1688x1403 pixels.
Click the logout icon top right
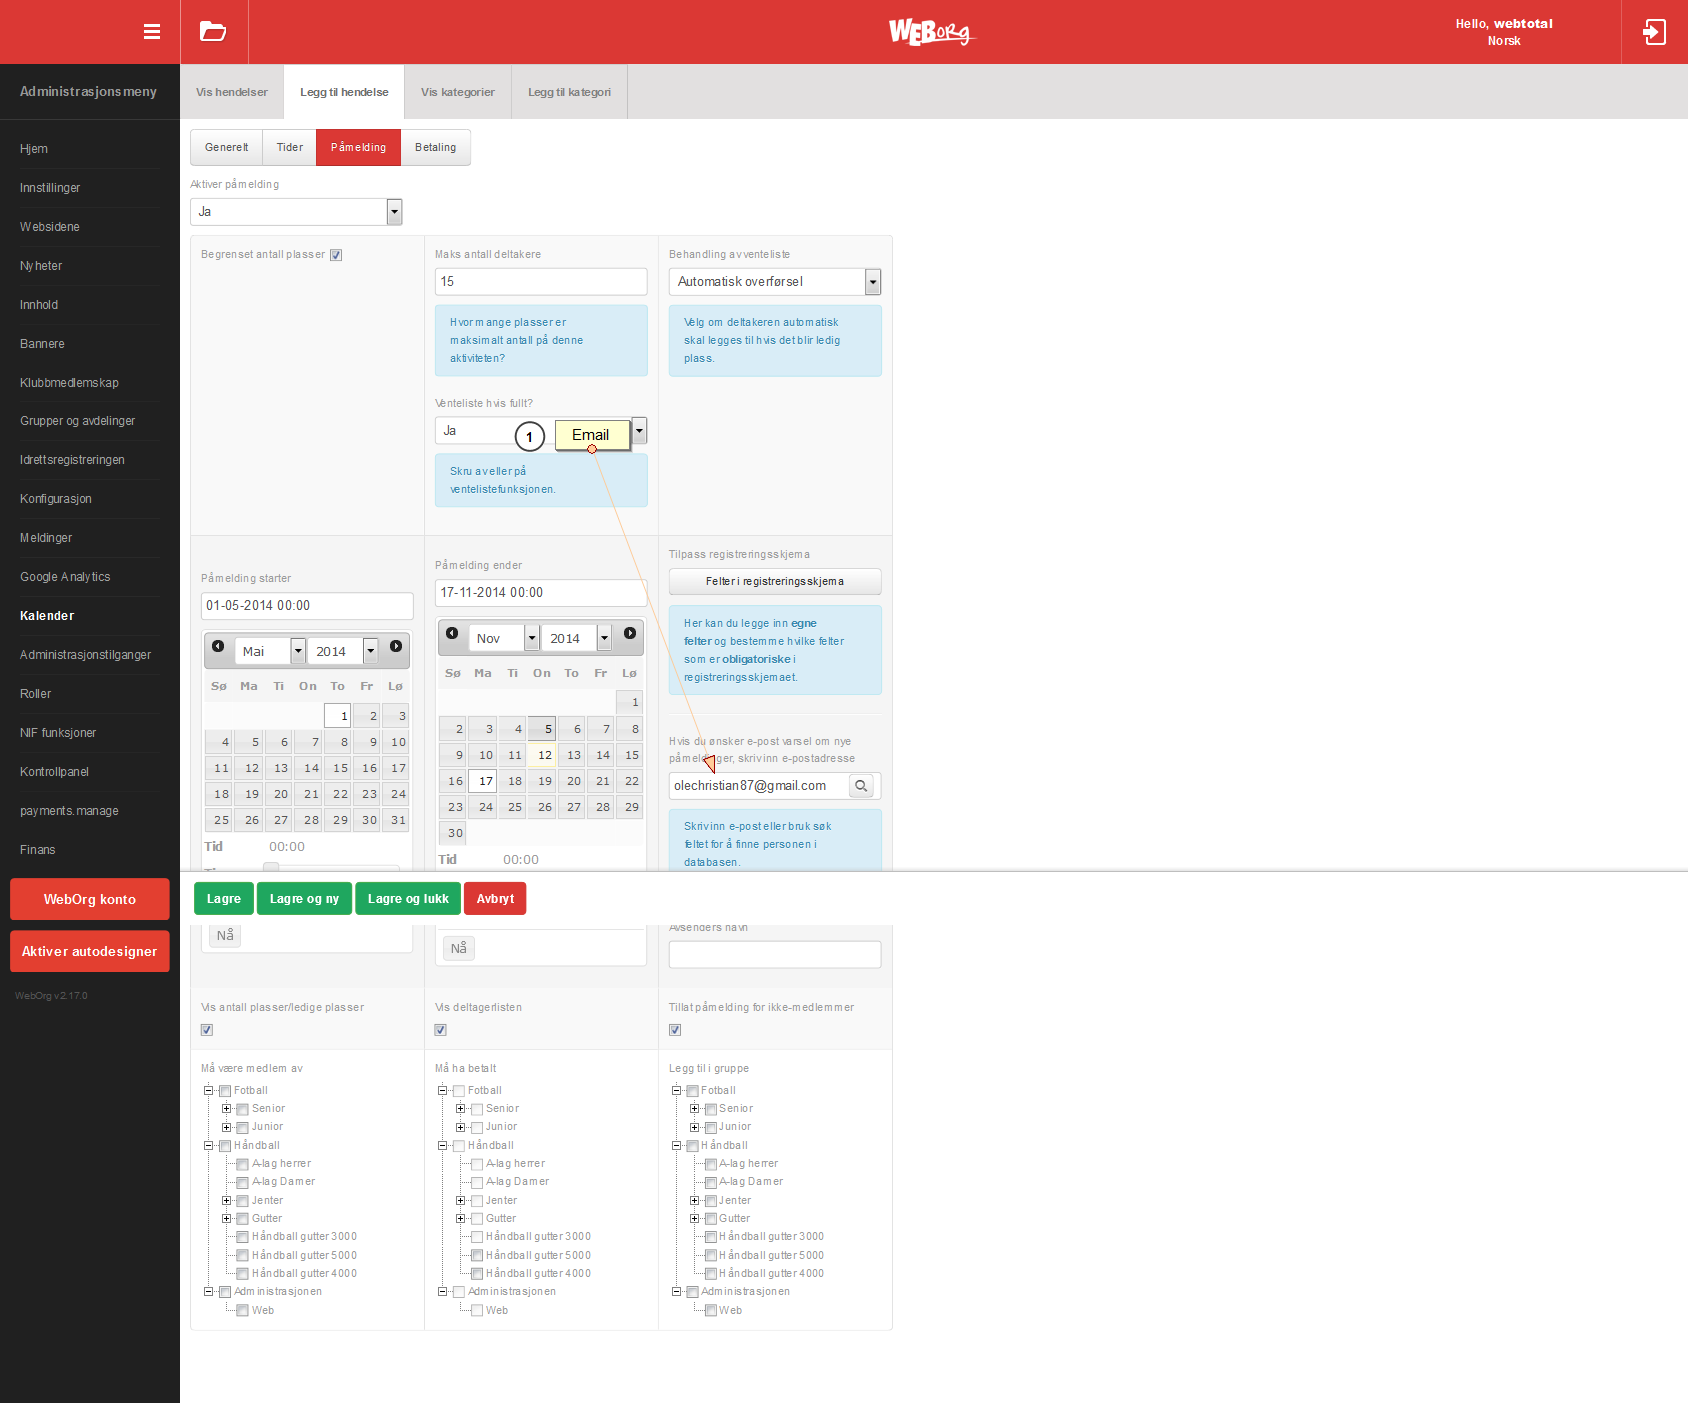1654,32
